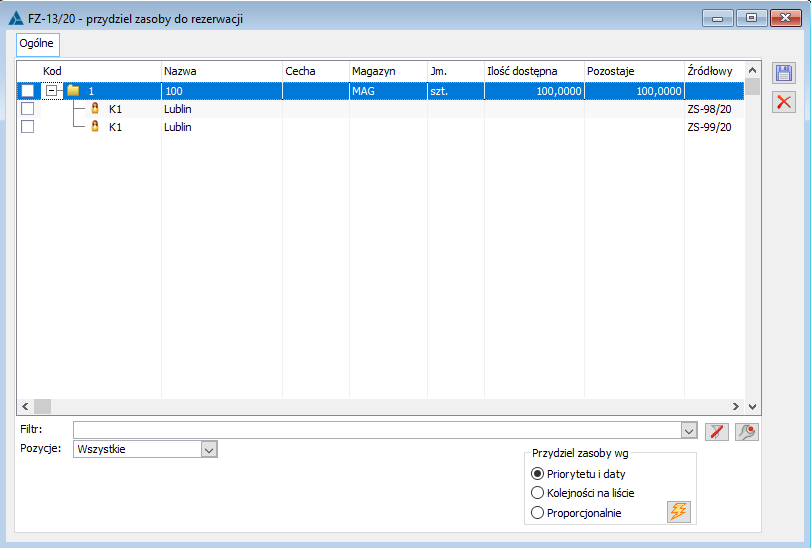Open the Pozycje Wszystkie dropdown
Image resolution: width=811 pixels, height=548 pixels.
(209, 449)
